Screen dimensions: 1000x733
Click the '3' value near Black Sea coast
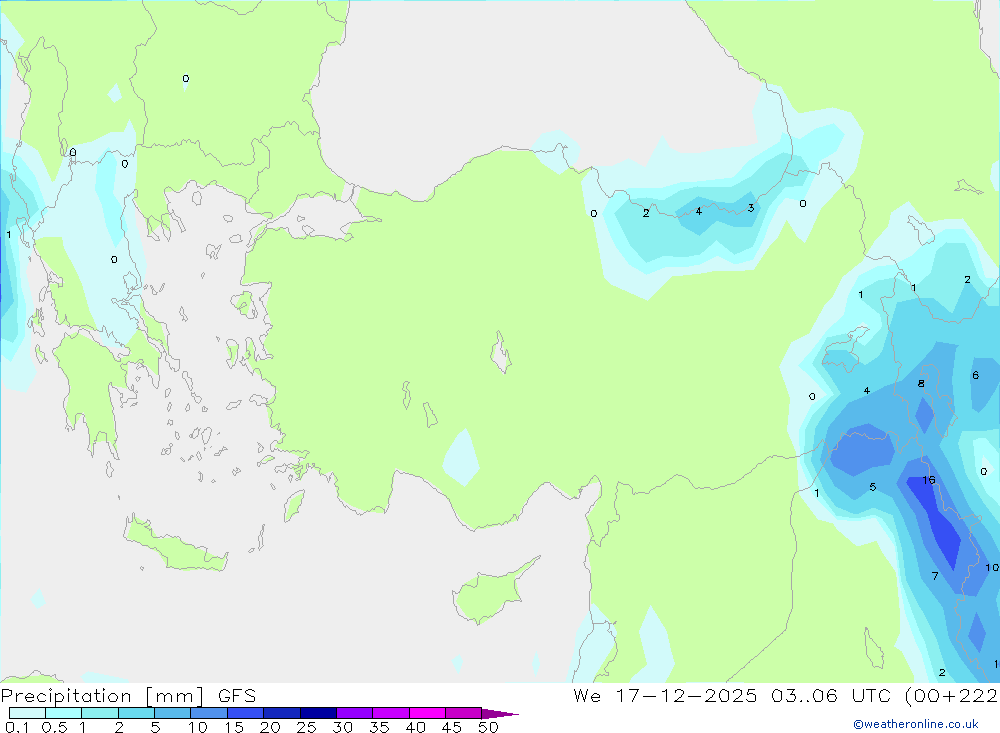point(751,208)
